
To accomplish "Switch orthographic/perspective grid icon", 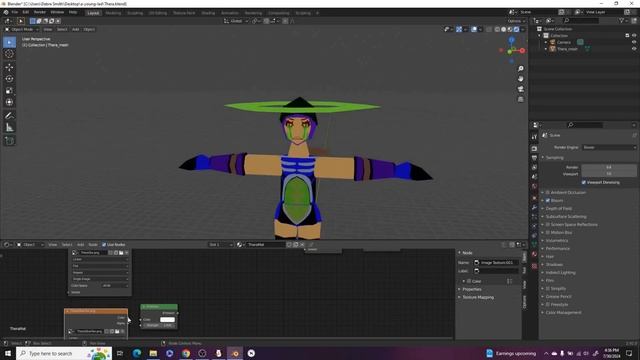I will (x=520, y=99).
